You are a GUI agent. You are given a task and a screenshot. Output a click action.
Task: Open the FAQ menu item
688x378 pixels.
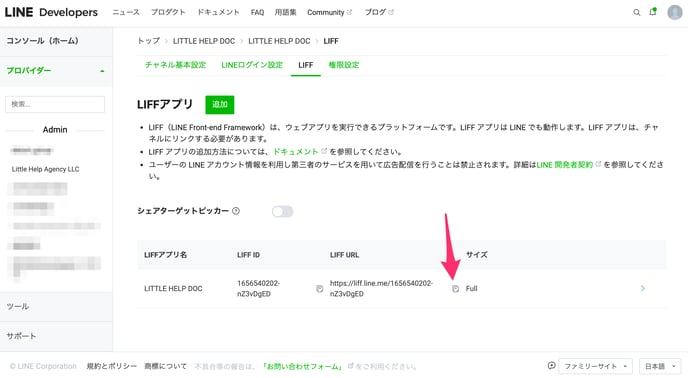(257, 12)
